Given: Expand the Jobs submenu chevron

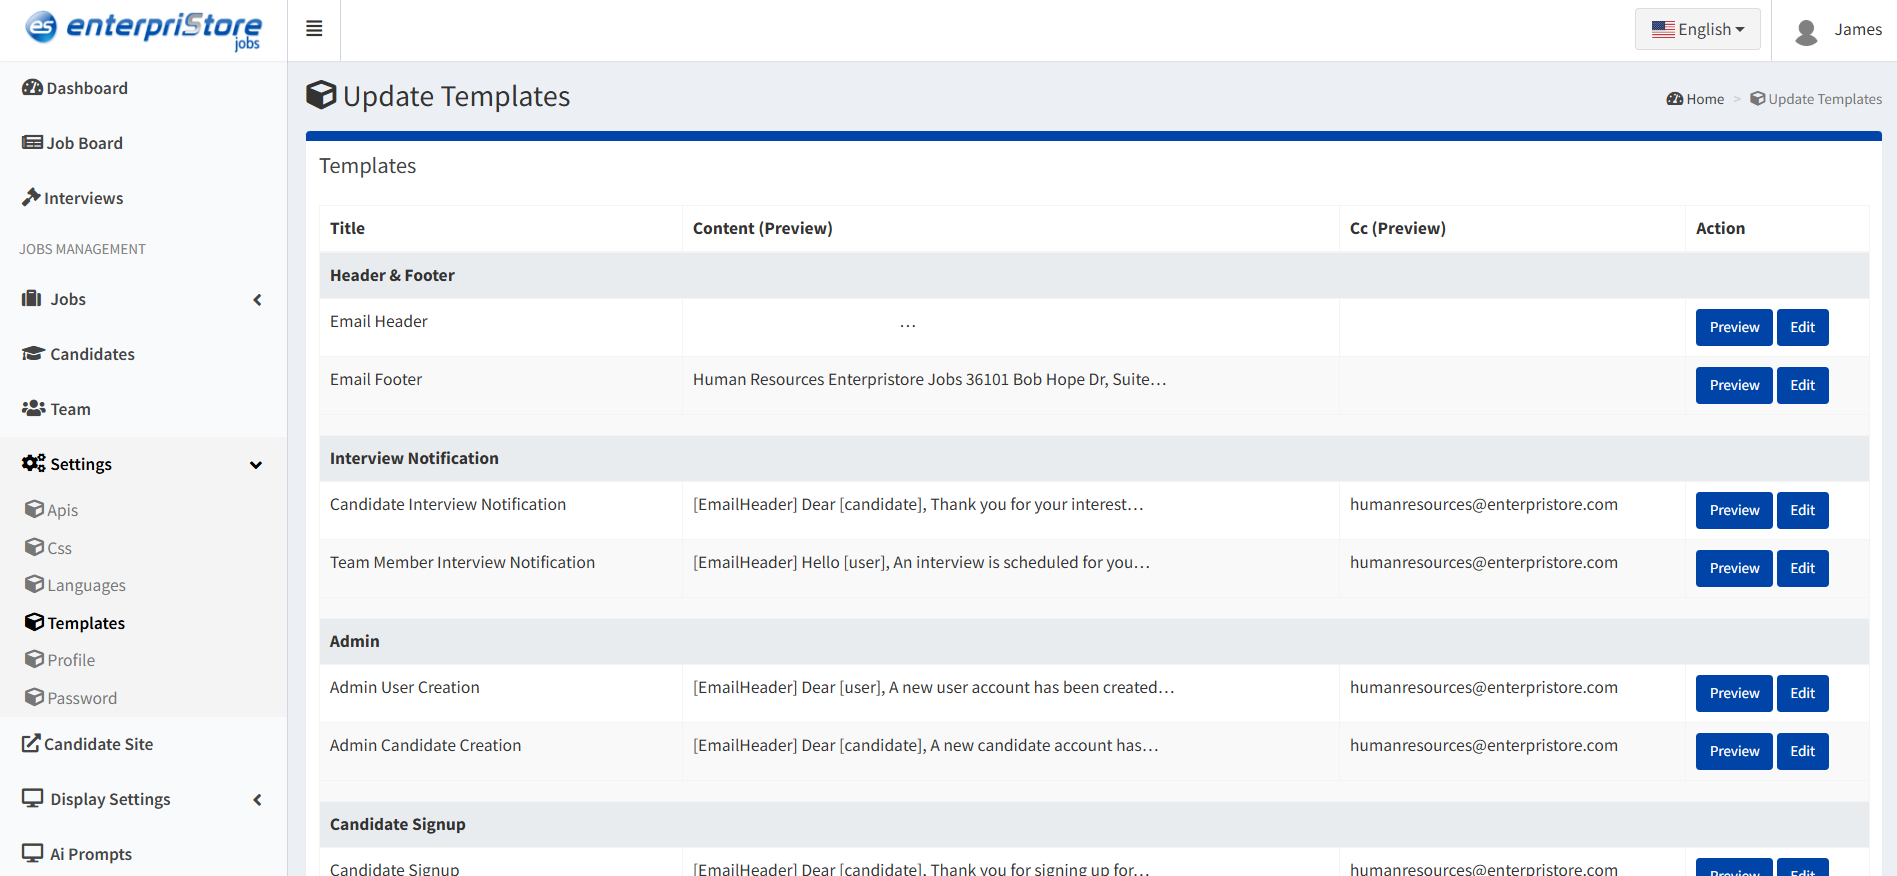Looking at the screenshot, I should 257,300.
